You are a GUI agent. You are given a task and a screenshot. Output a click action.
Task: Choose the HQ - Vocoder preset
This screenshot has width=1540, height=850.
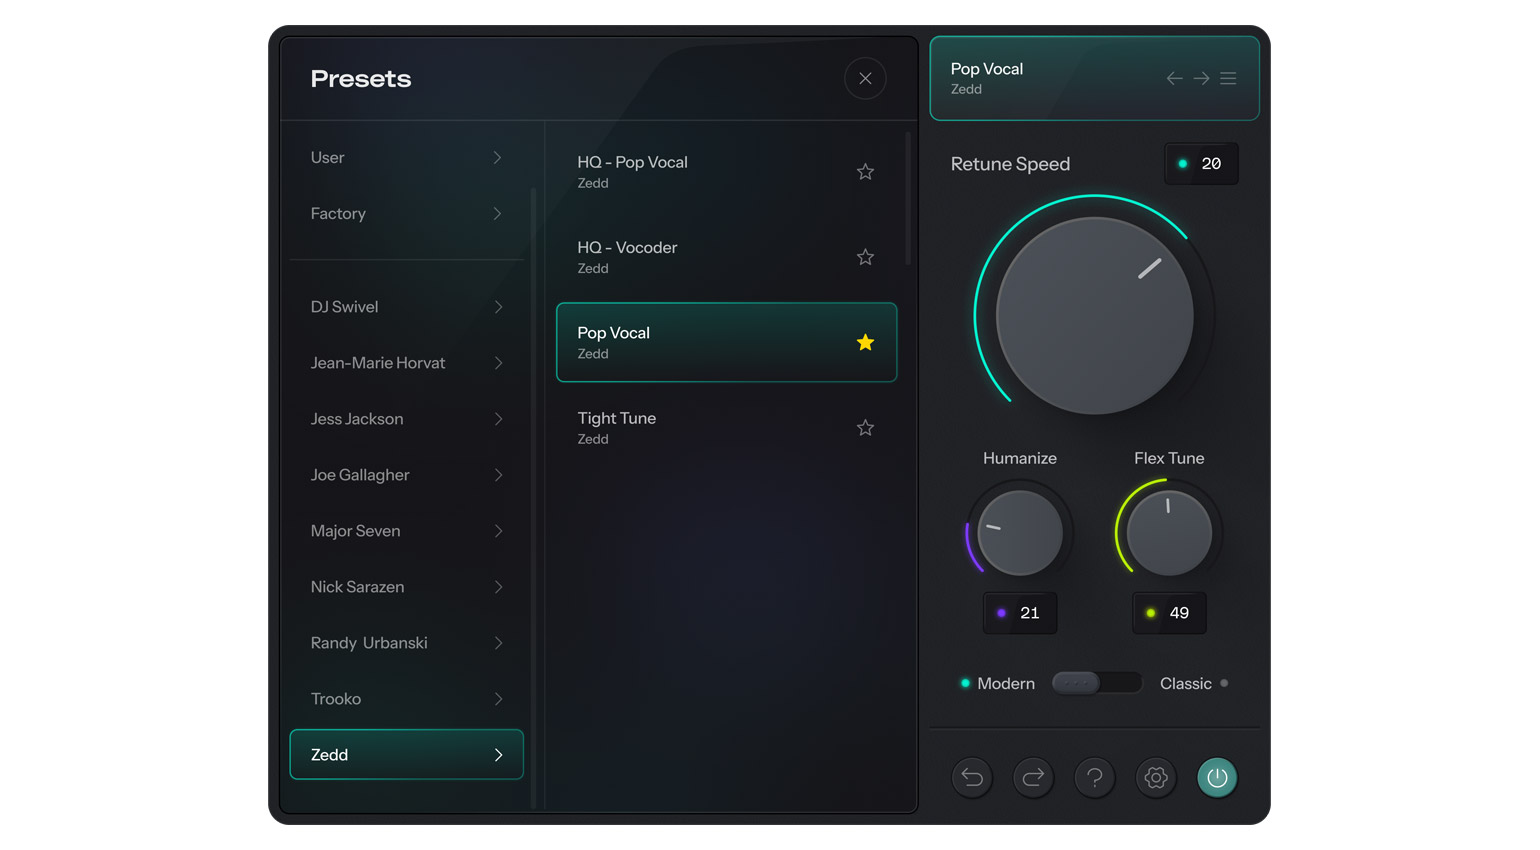tap(700, 257)
